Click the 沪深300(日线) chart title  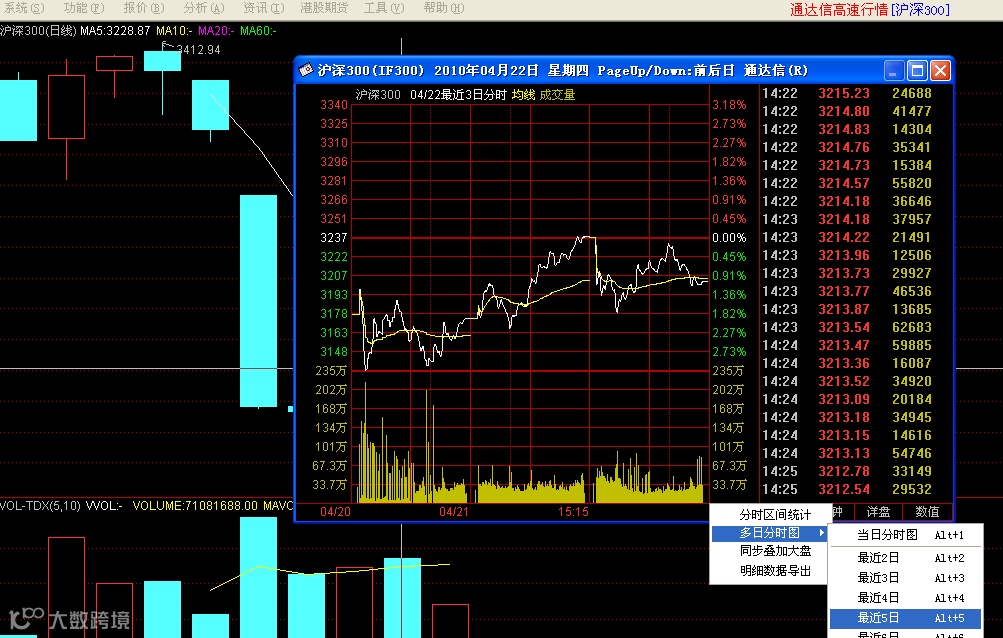pos(38,31)
